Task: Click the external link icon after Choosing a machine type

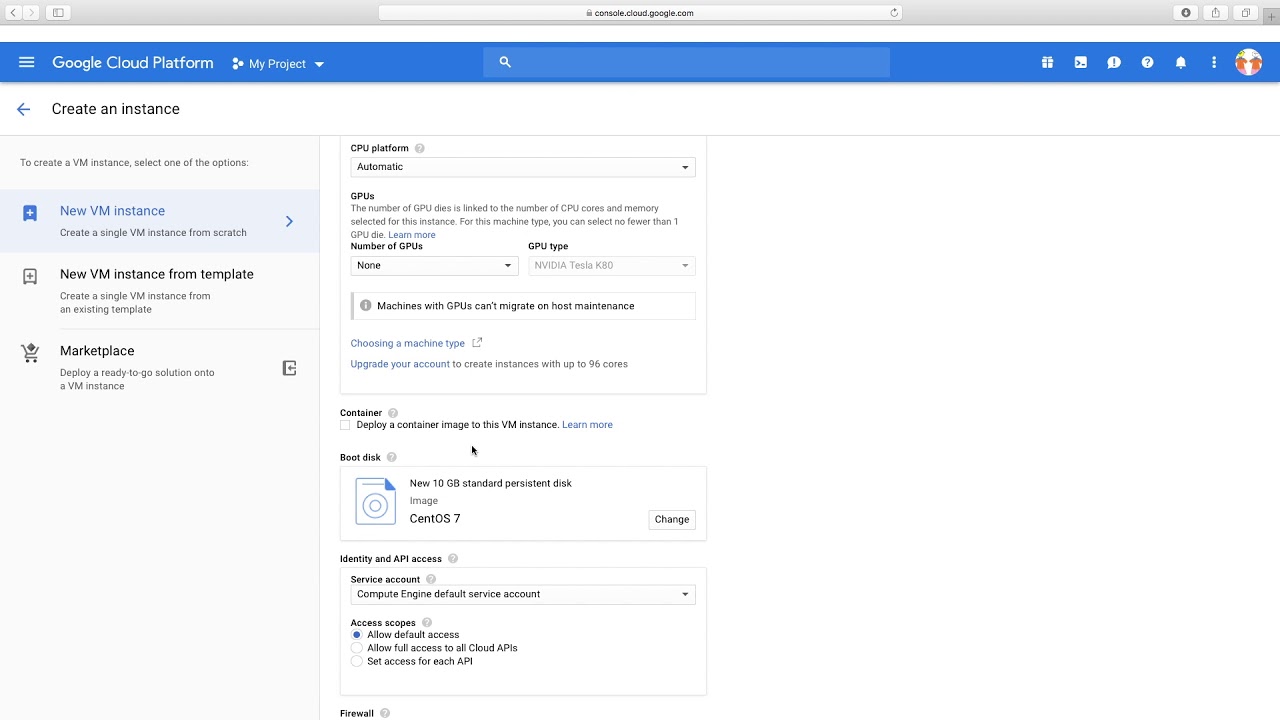Action: (477, 342)
